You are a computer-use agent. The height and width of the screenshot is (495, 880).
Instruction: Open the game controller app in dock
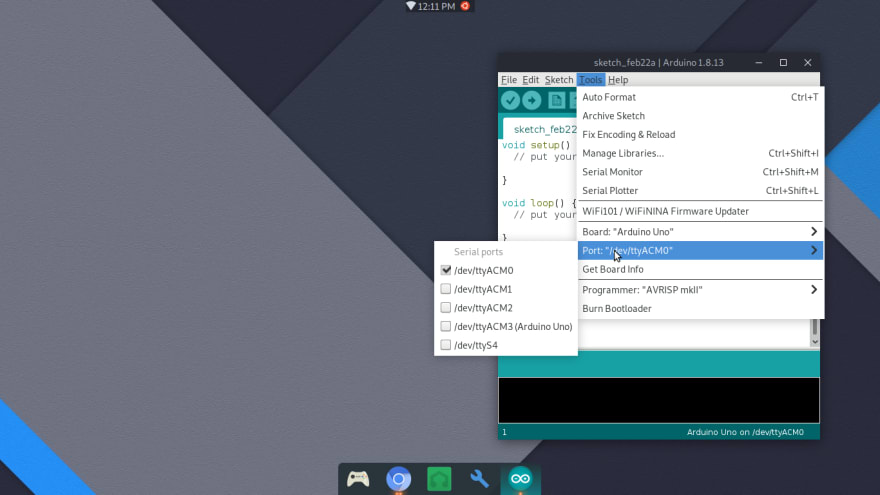358,479
